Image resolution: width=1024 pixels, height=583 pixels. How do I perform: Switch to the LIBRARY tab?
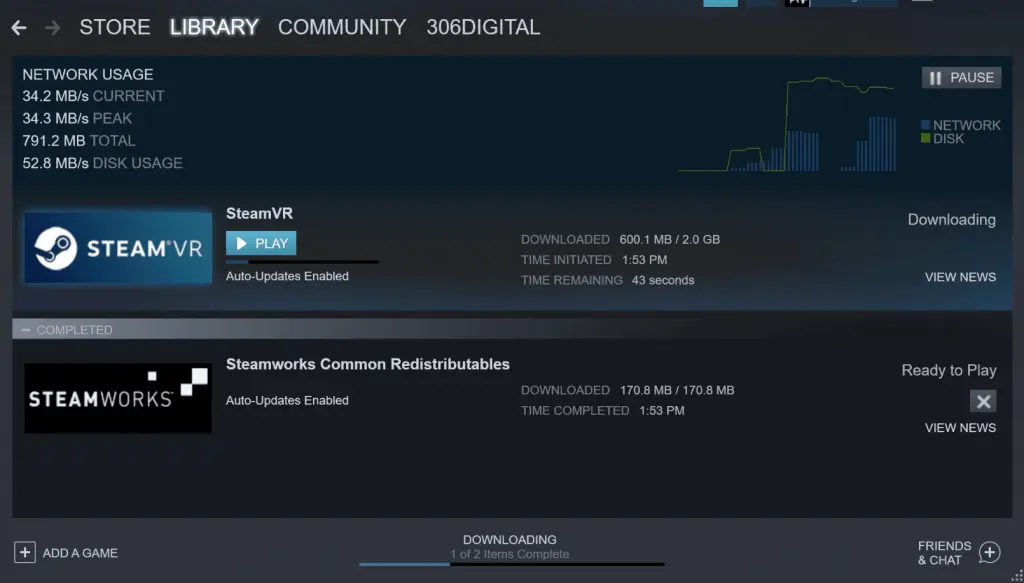point(214,27)
